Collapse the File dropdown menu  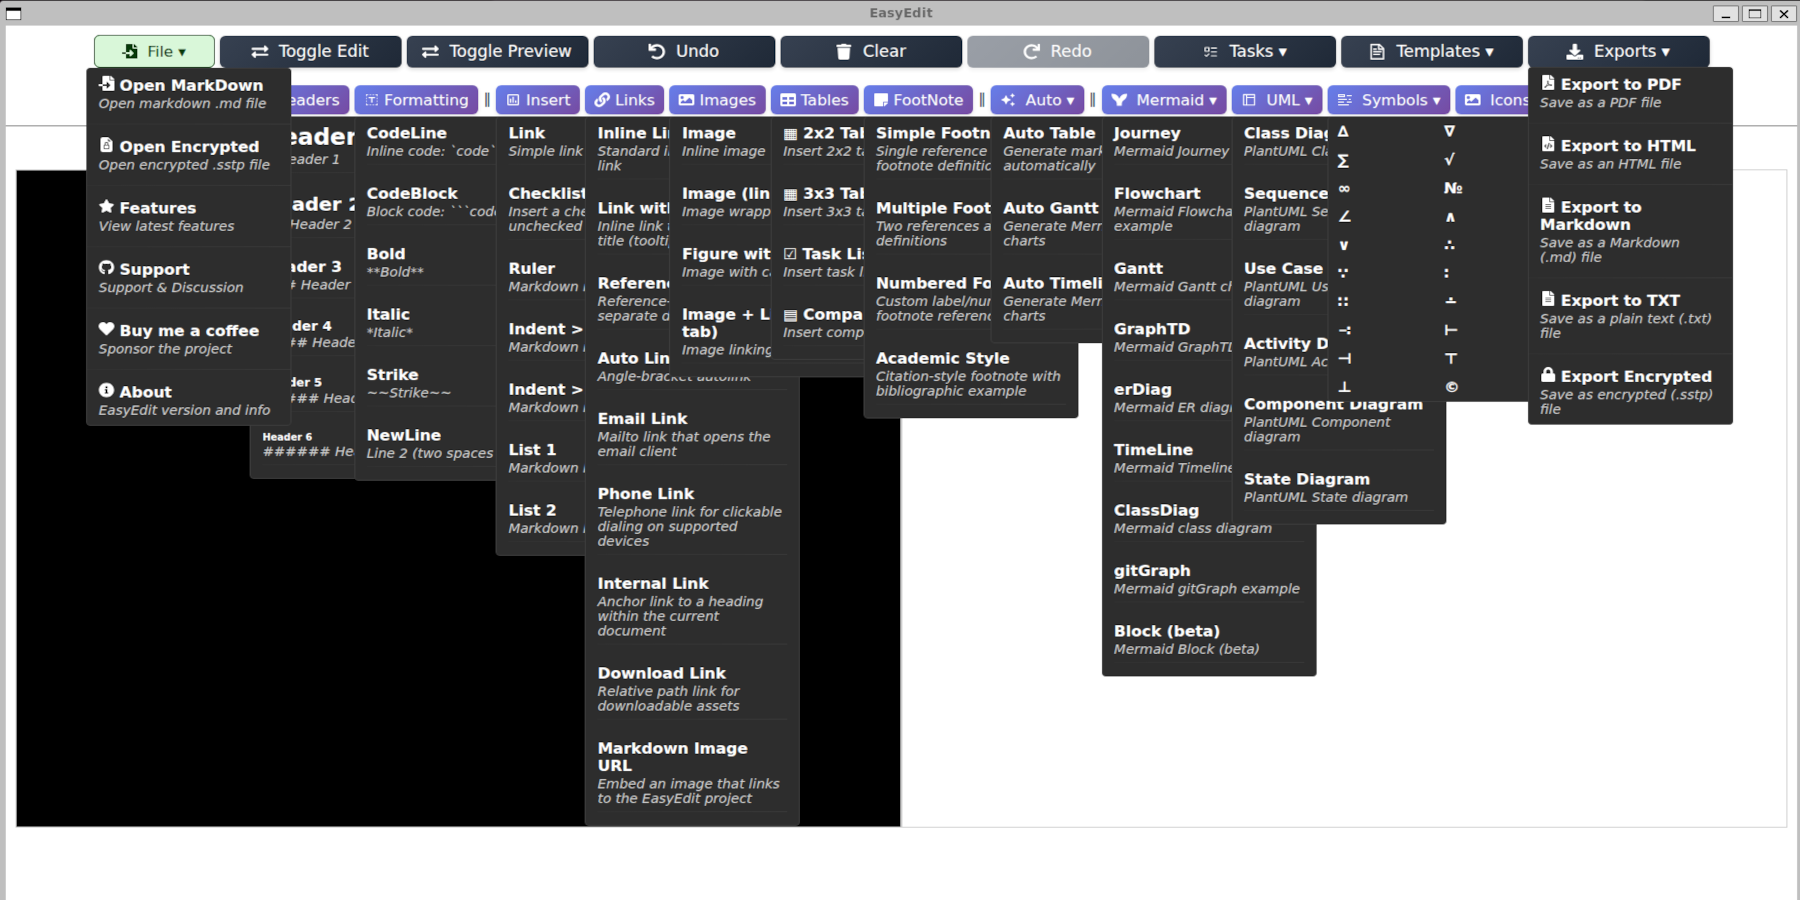[154, 51]
